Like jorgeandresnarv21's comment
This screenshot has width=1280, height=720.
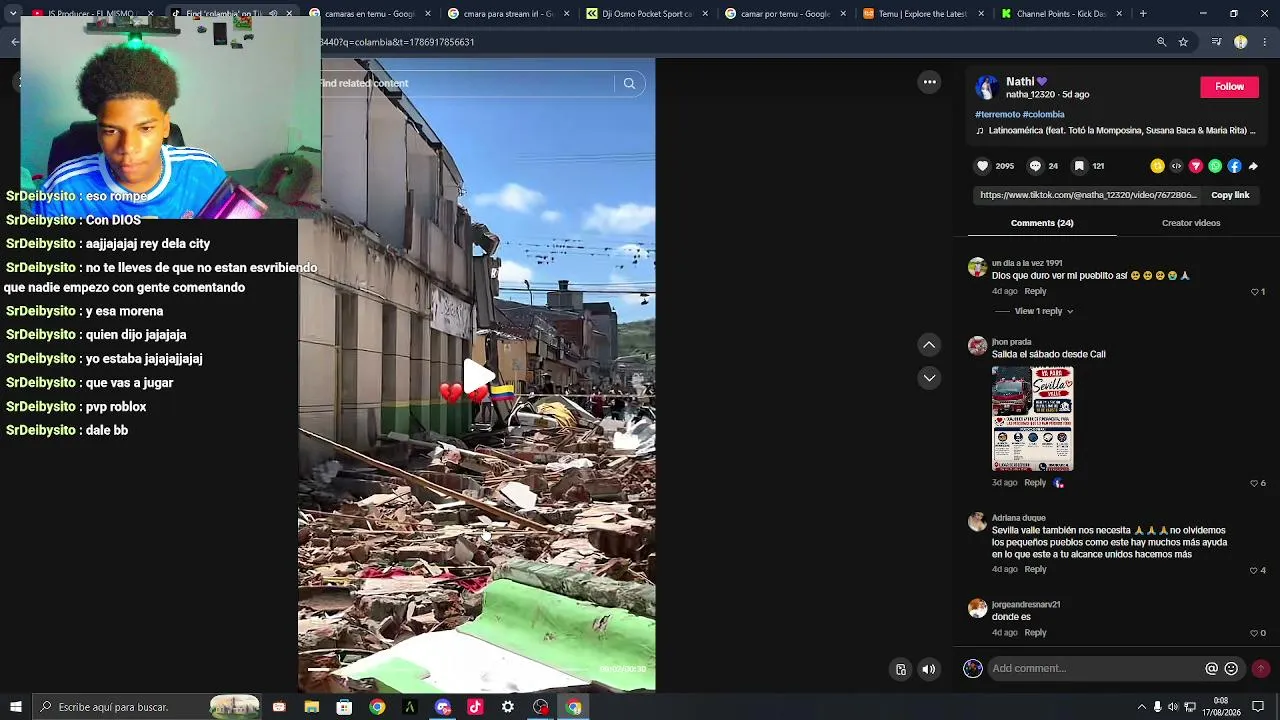(x=1255, y=633)
